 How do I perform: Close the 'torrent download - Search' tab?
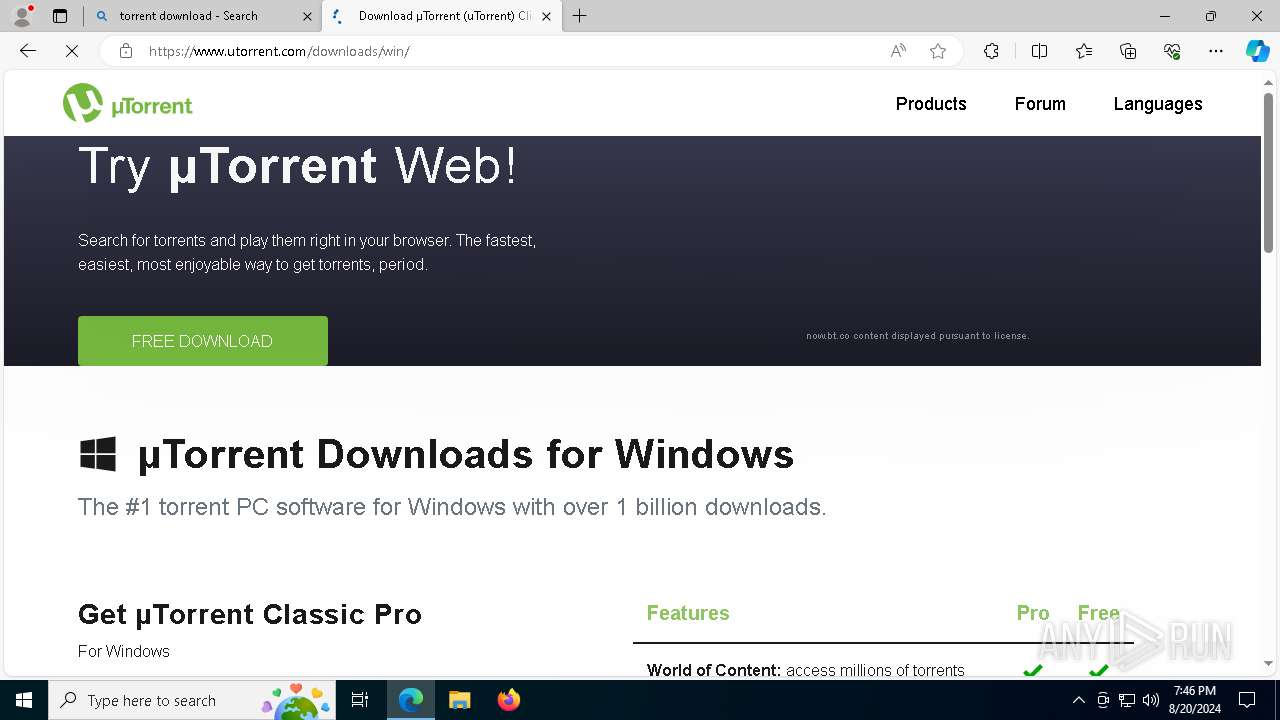coord(307,16)
